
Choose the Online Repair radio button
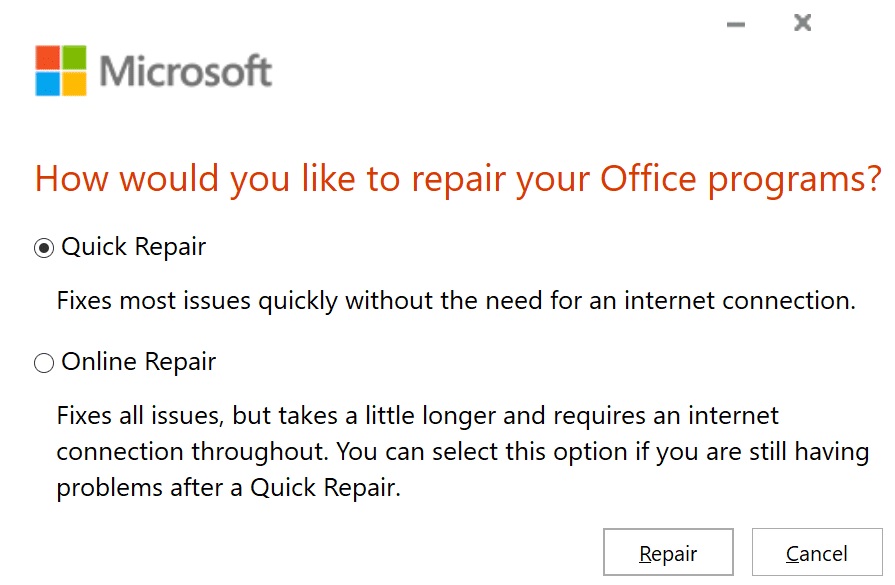(44, 364)
